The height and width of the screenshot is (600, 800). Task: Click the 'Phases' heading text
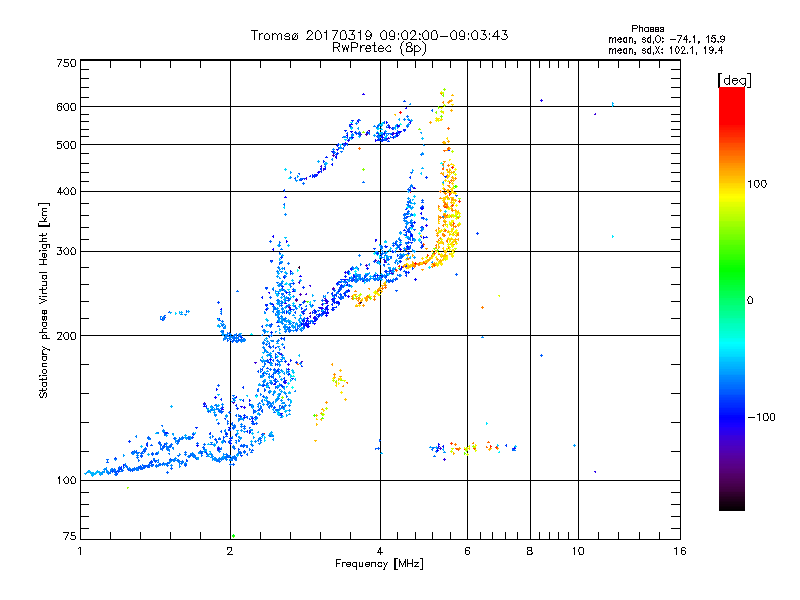coord(647,29)
